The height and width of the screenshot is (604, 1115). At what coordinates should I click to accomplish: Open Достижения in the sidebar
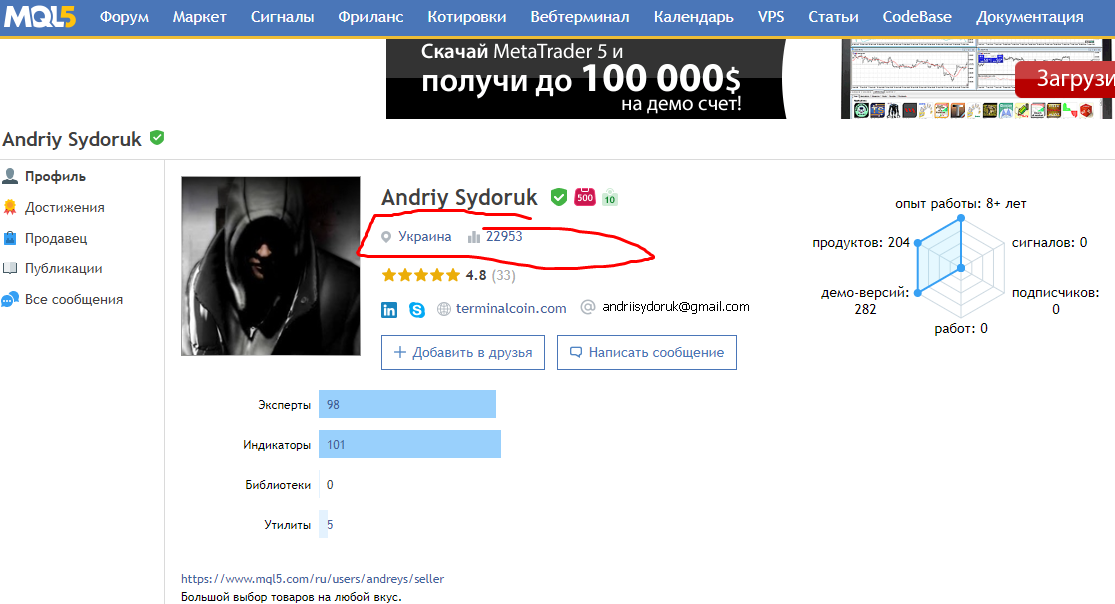tap(65, 208)
